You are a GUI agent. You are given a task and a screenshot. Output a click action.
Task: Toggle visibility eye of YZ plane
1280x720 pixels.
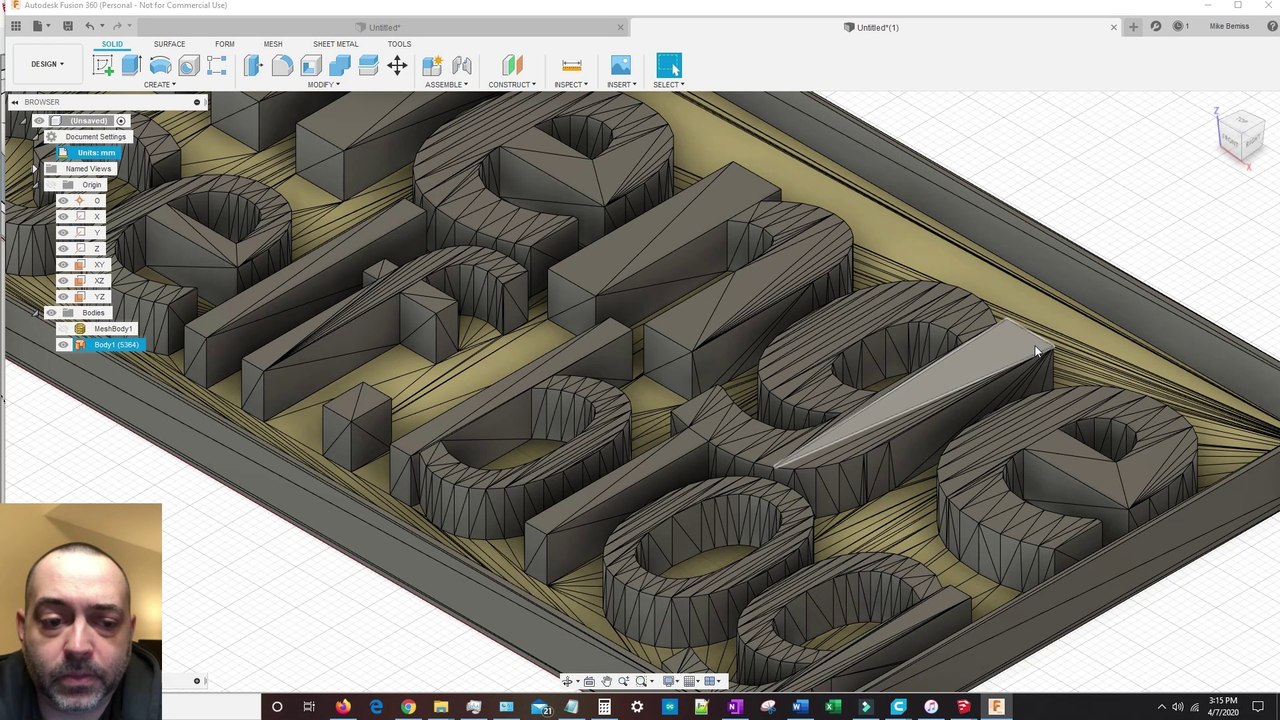pyautogui.click(x=63, y=297)
